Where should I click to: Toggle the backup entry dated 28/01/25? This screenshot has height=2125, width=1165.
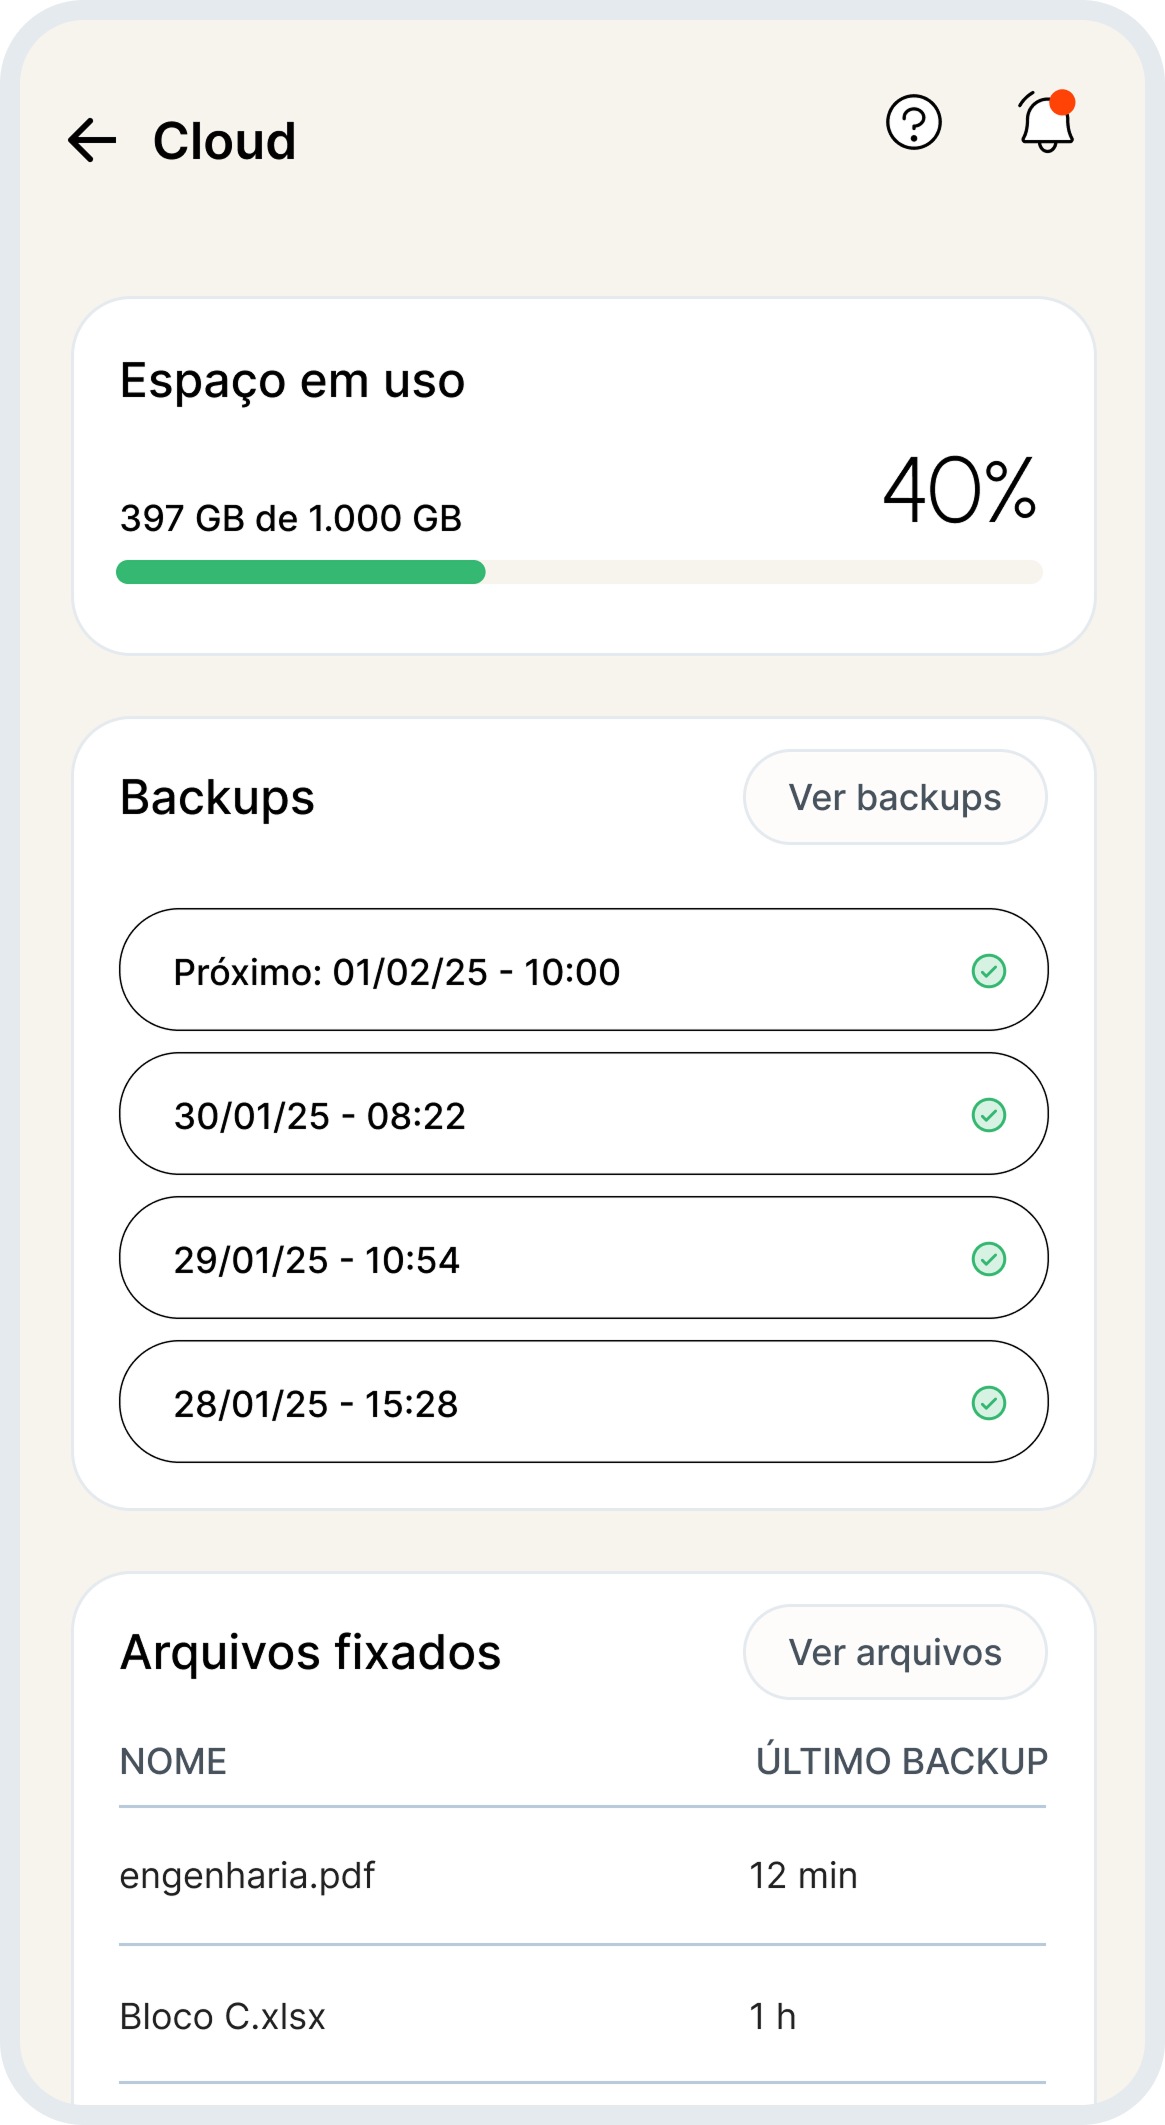500,1402
